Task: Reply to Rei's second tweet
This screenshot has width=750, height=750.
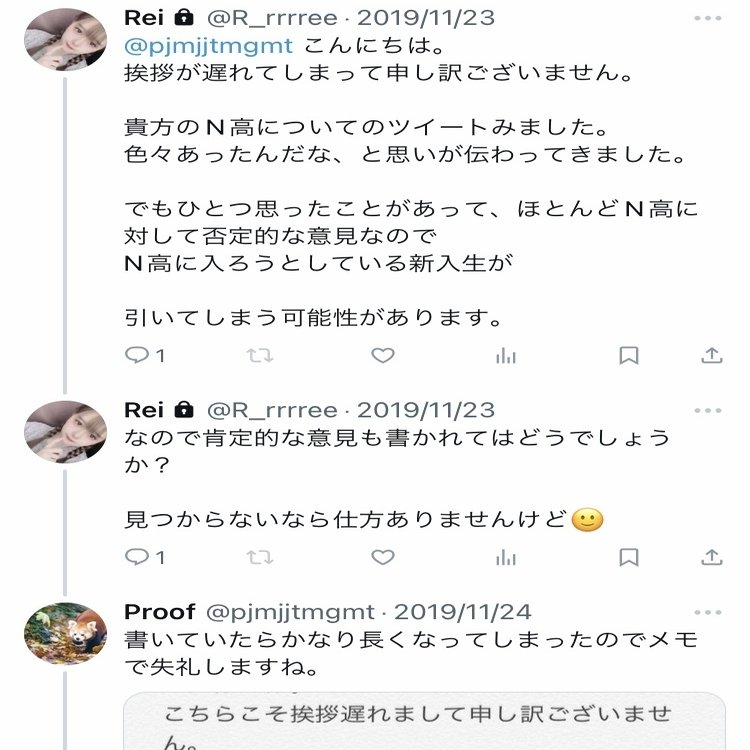Action: coord(136,556)
